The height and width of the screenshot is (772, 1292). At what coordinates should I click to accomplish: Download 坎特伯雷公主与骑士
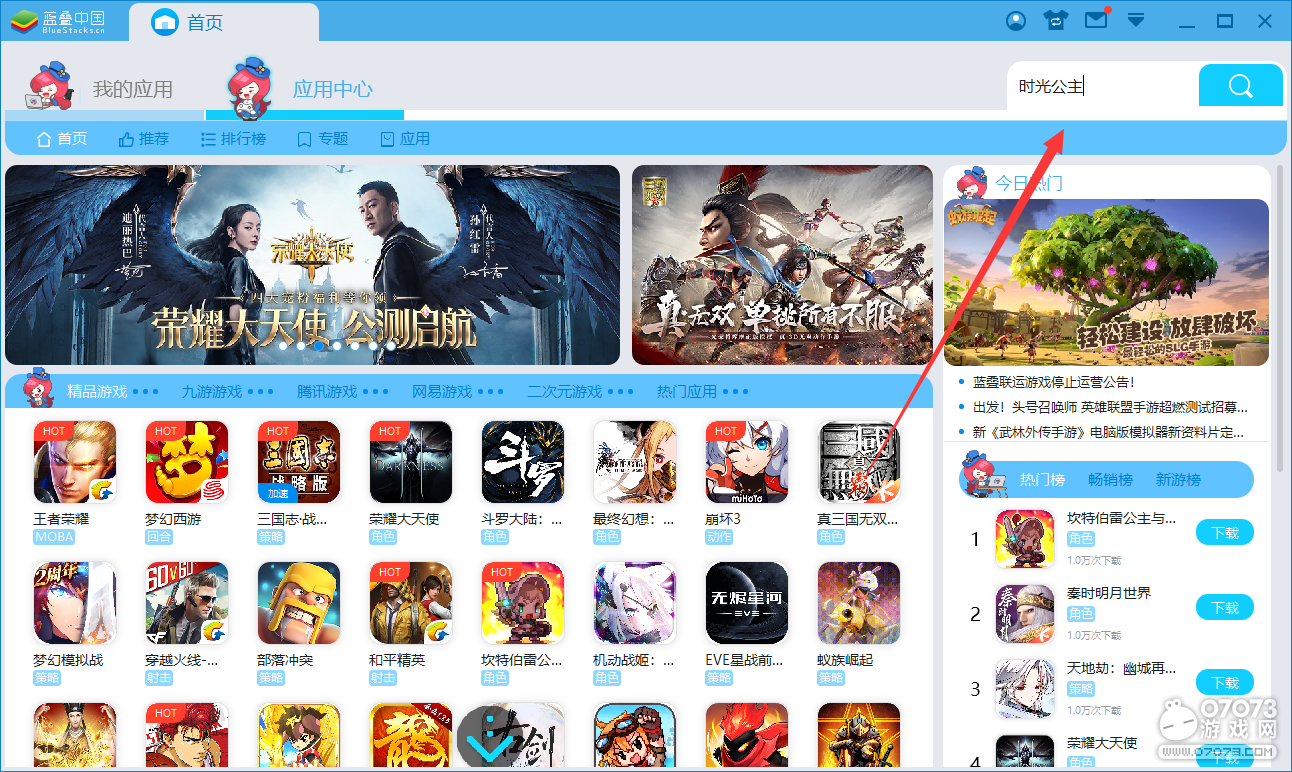pos(1225,533)
